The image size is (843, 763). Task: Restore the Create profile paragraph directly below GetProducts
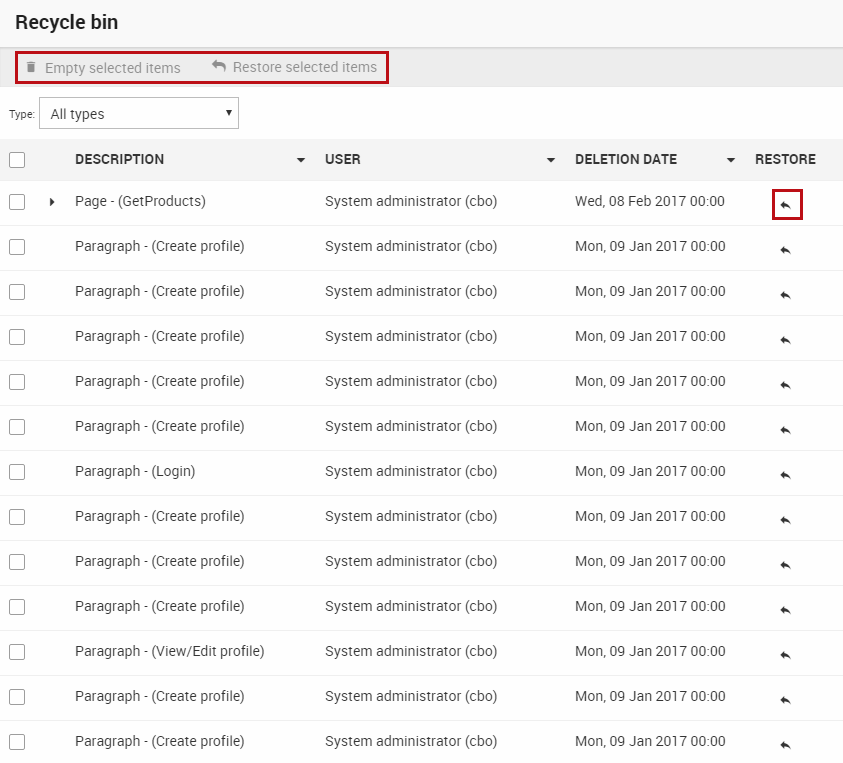point(786,249)
